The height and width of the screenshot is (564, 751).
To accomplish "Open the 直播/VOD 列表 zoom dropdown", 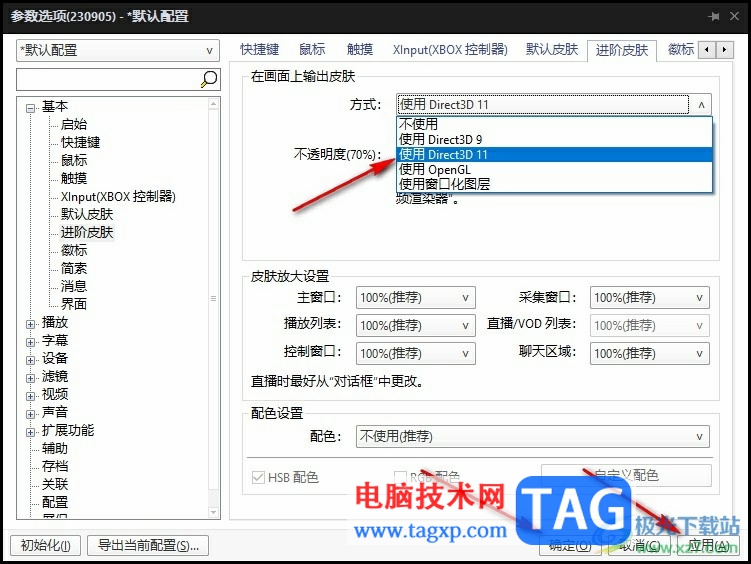I will 649,326.
